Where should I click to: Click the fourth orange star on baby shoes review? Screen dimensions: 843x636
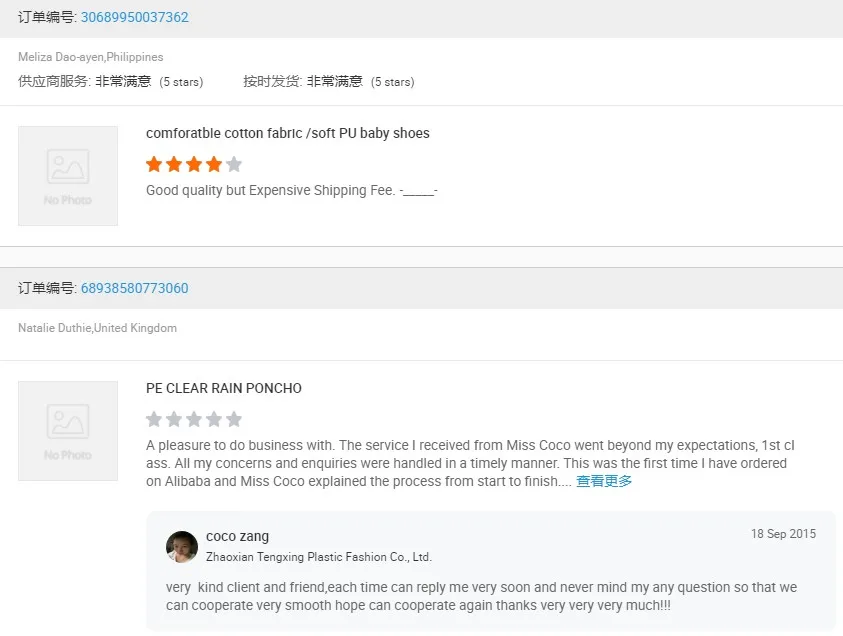[214, 164]
